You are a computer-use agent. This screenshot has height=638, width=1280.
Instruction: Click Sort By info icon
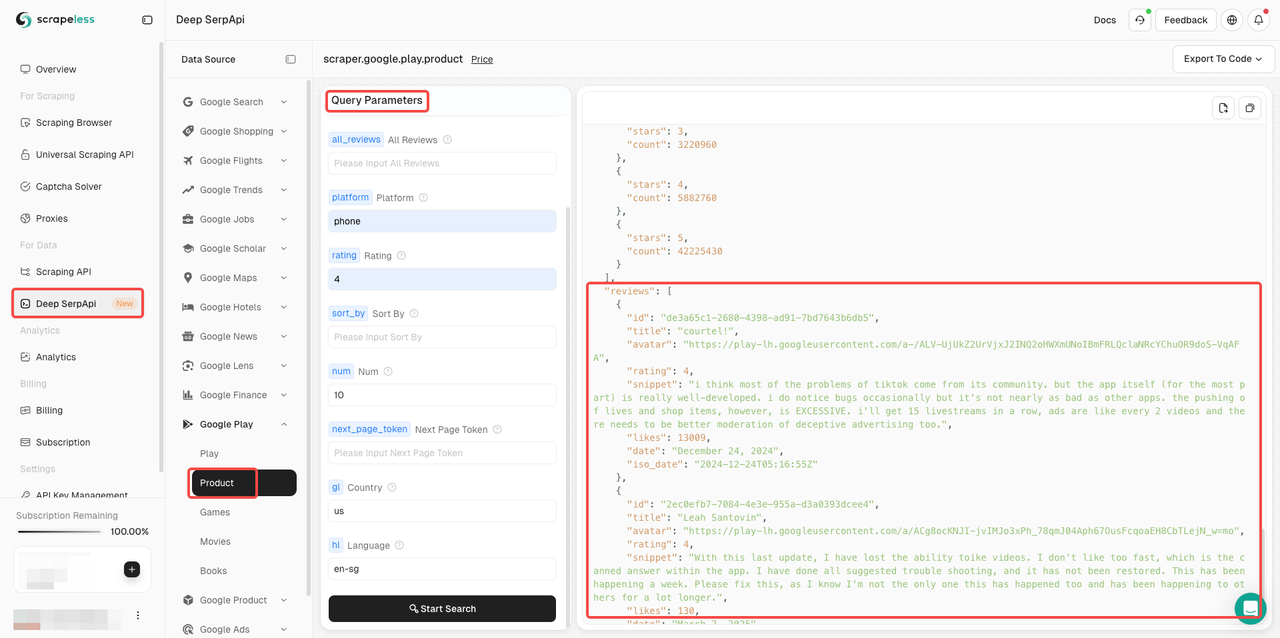point(413,313)
